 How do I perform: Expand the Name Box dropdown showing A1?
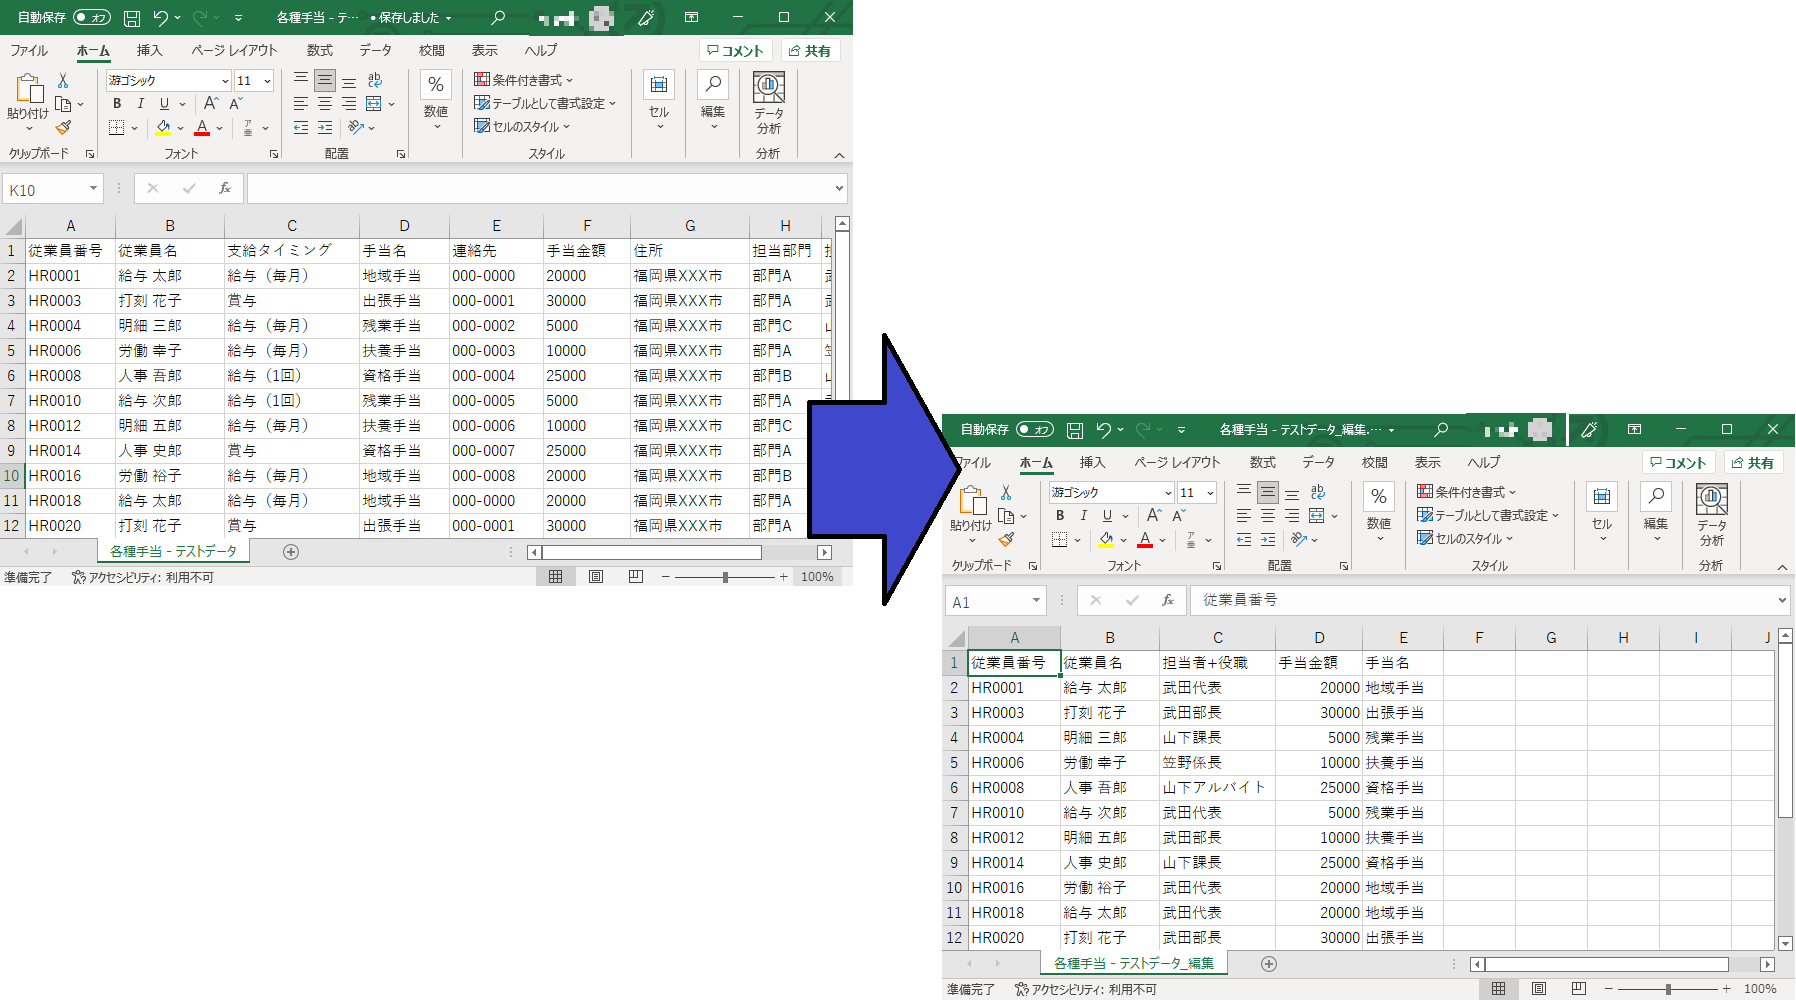point(1036,601)
